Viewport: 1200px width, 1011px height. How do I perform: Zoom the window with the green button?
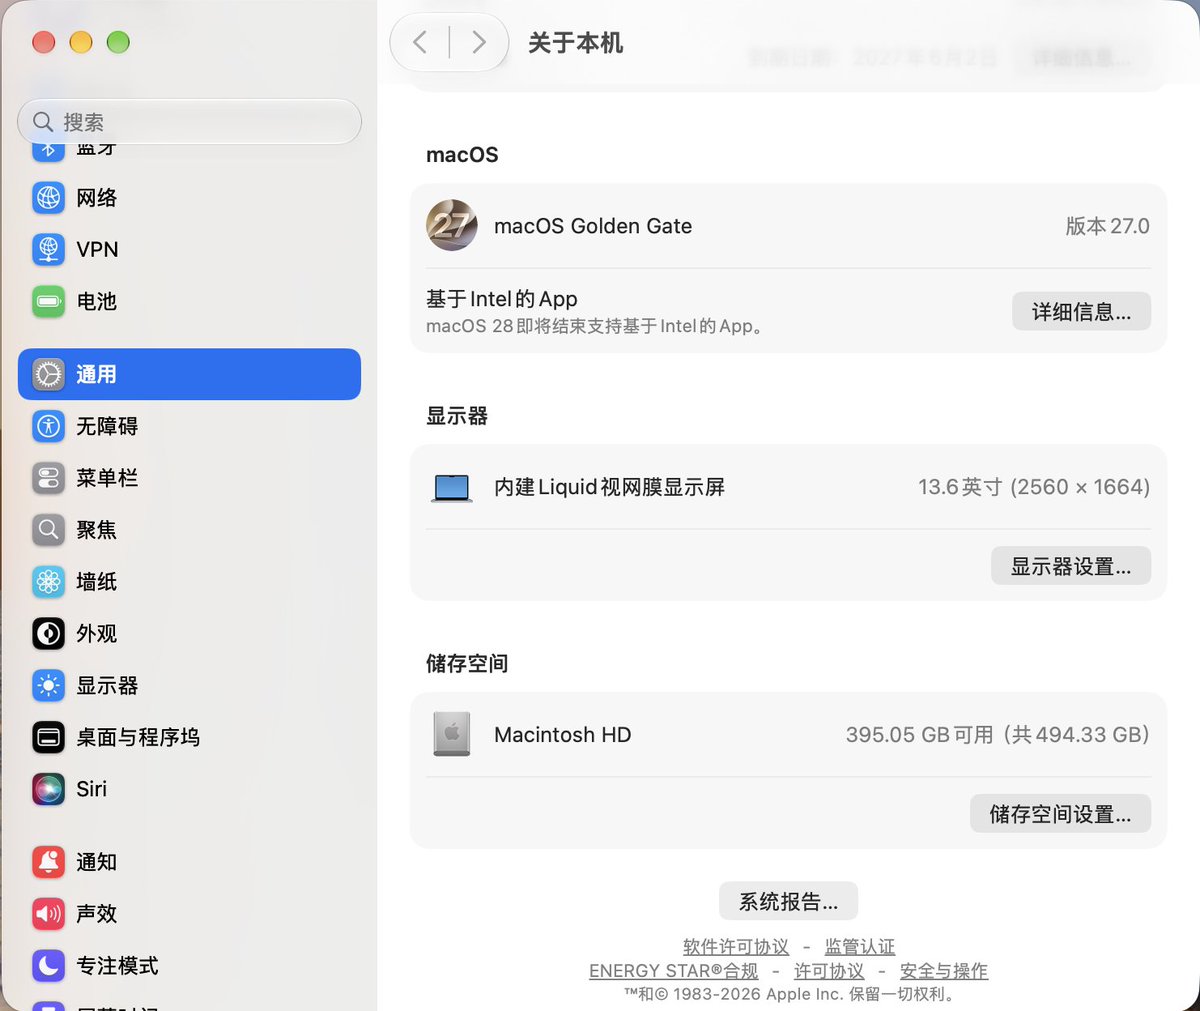point(118,42)
